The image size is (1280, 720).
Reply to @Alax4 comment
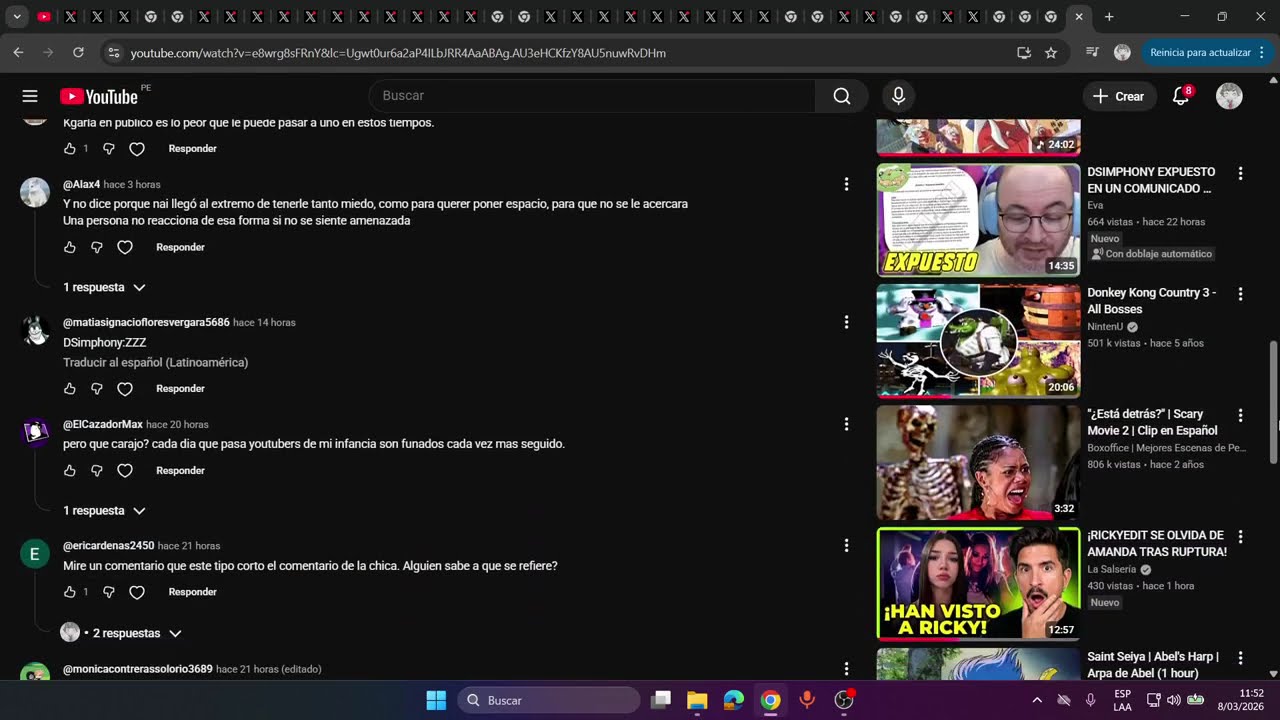(180, 247)
